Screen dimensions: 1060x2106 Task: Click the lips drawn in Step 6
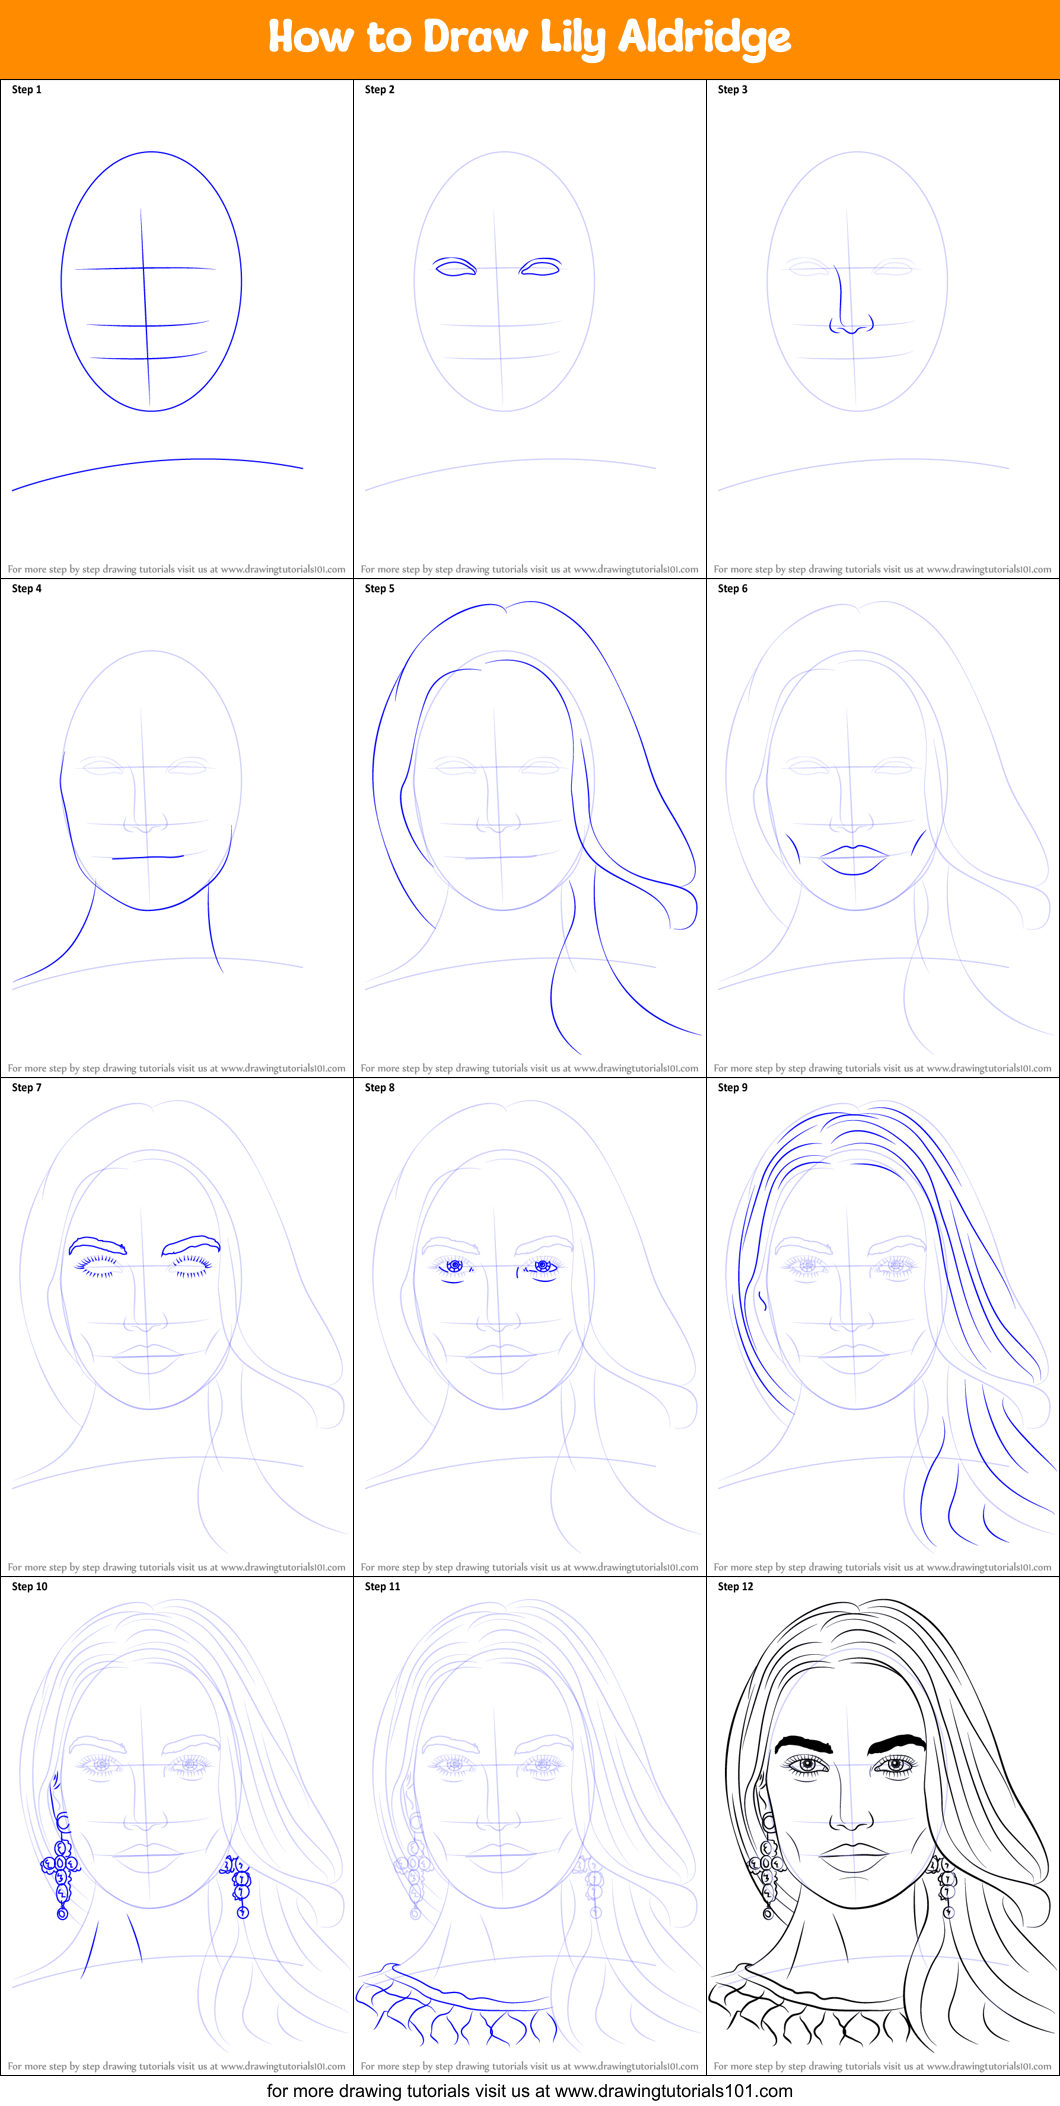(854, 859)
